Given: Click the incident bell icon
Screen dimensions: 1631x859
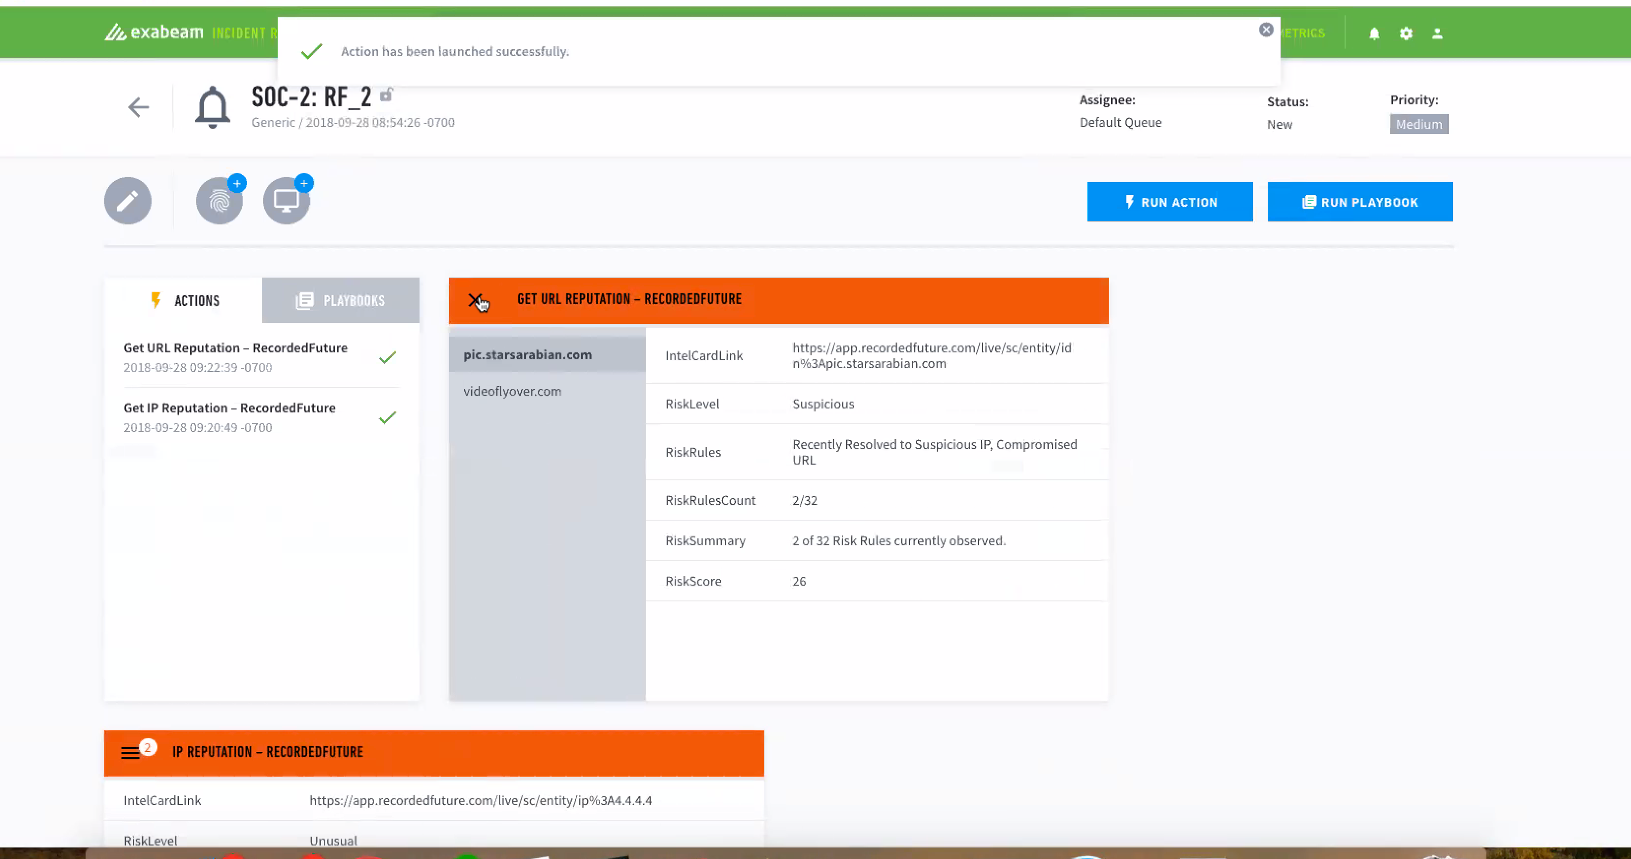Looking at the screenshot, I should coord(212,107).
